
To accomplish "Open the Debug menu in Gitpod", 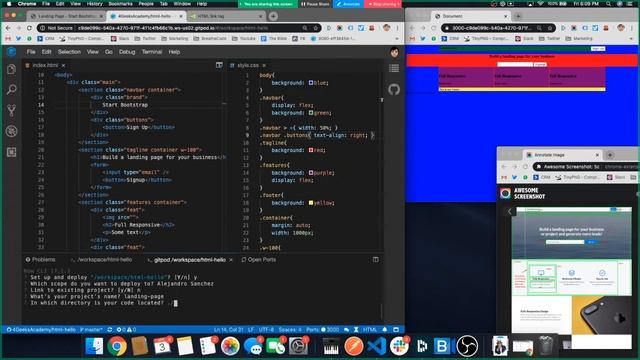I will pos(127,52).
